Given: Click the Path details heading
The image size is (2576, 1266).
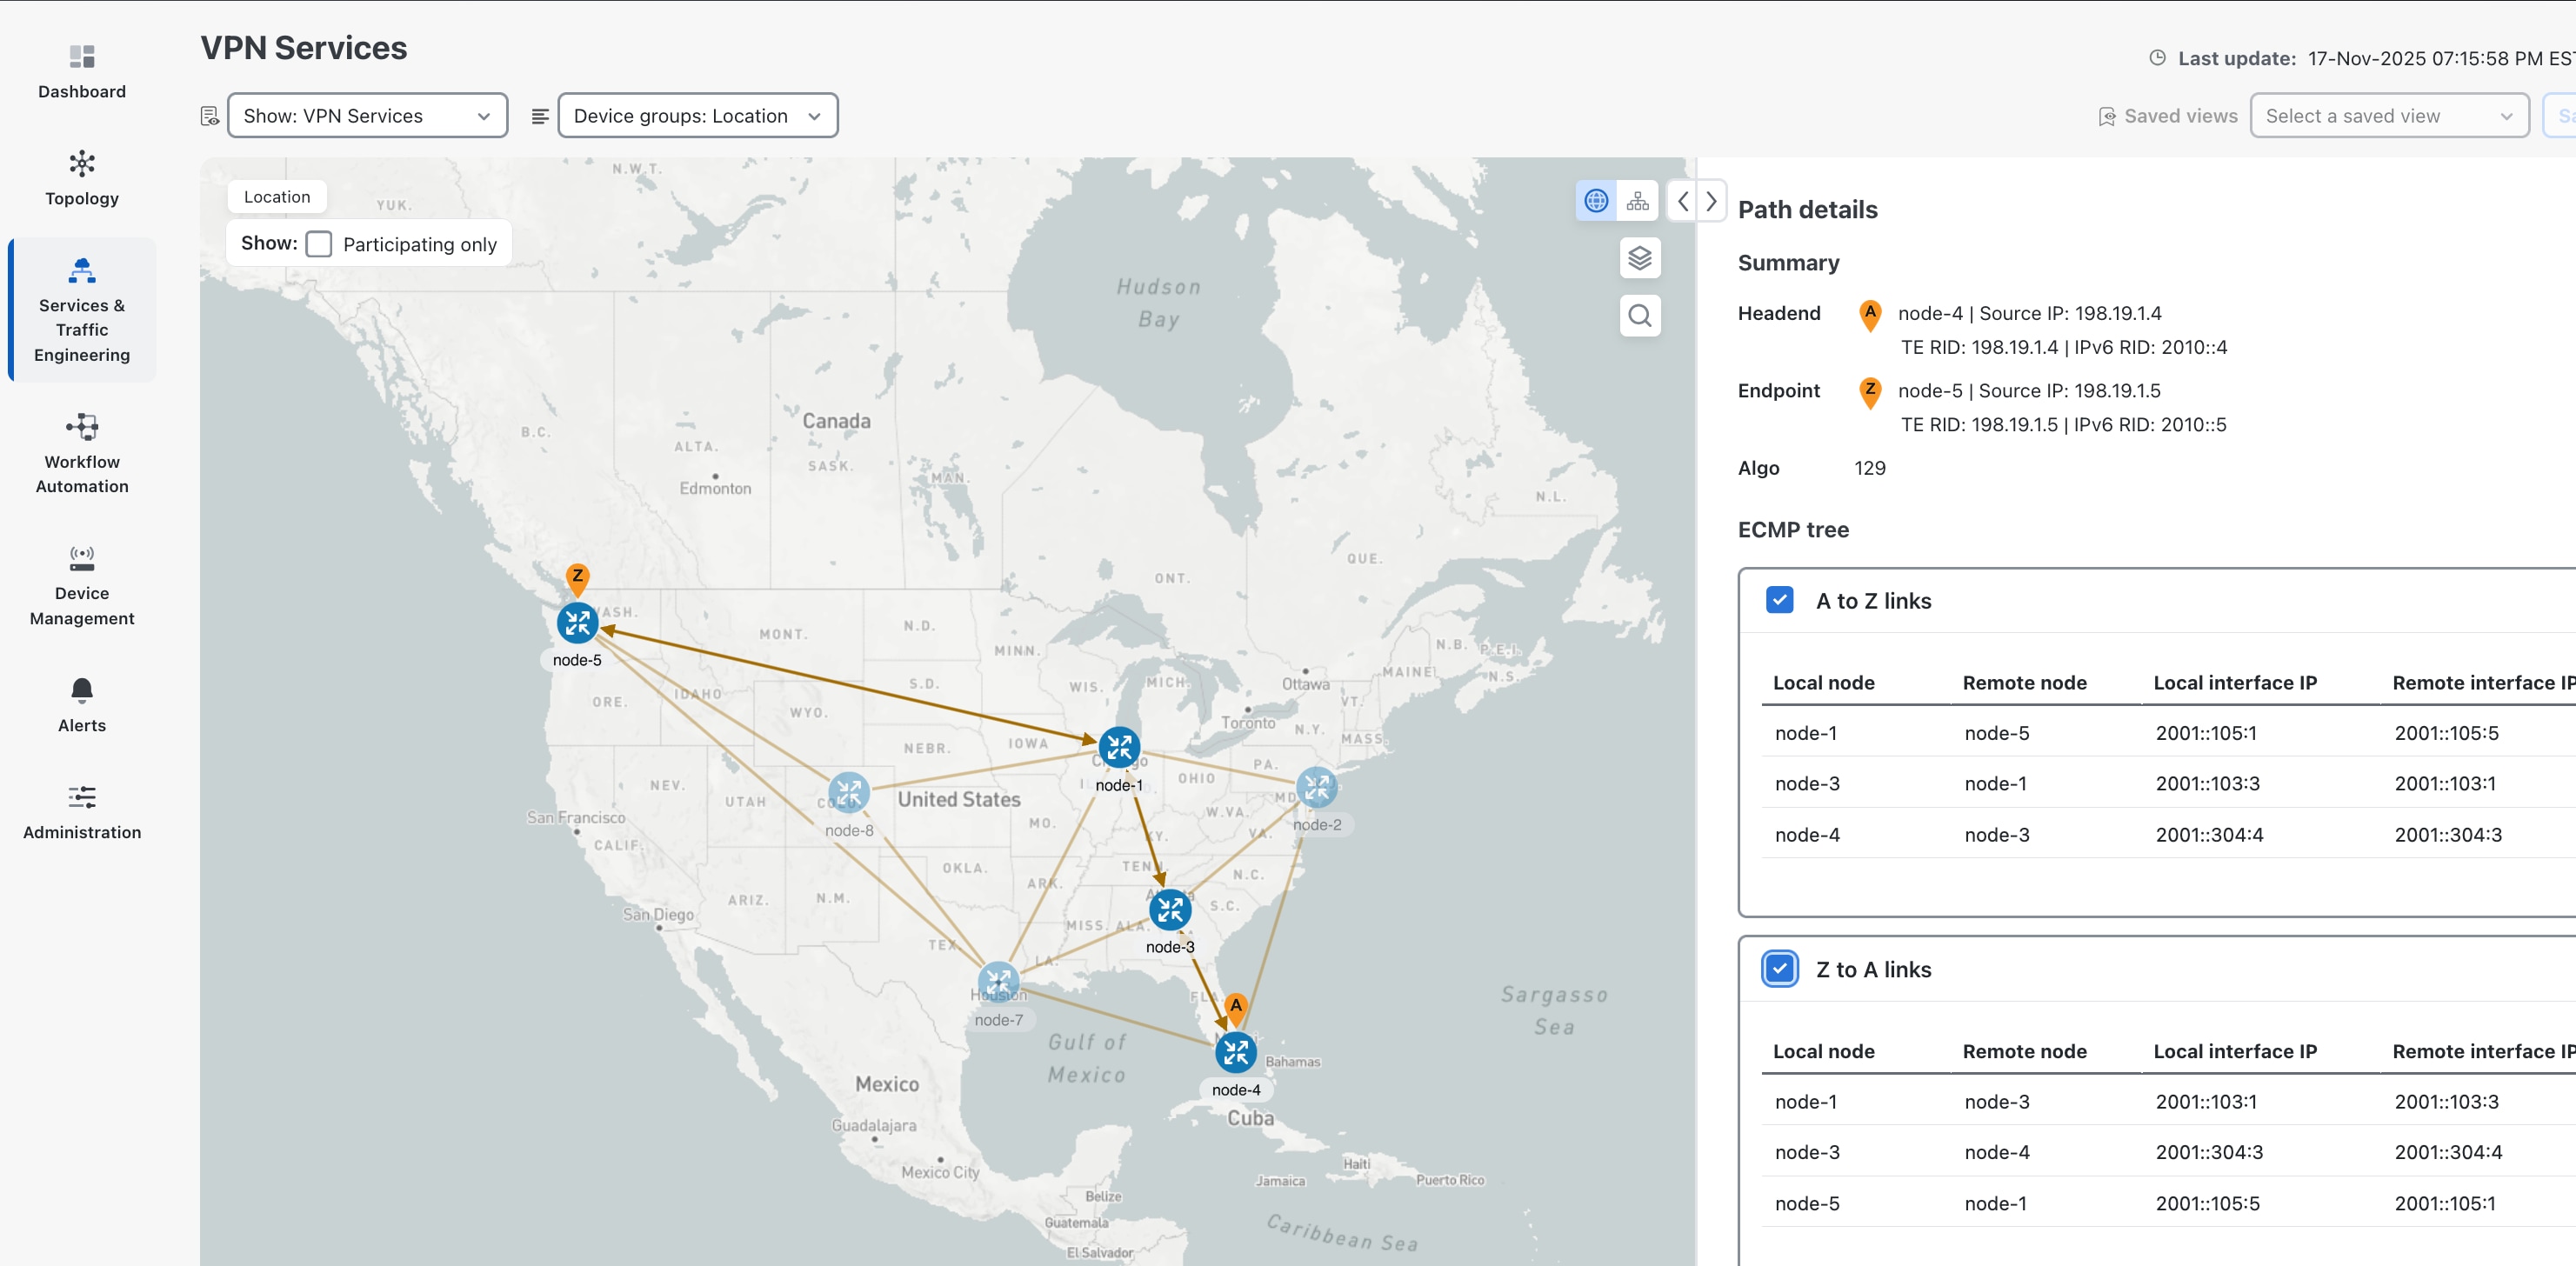Looking at the screenshot, I should pos(1807,210).
